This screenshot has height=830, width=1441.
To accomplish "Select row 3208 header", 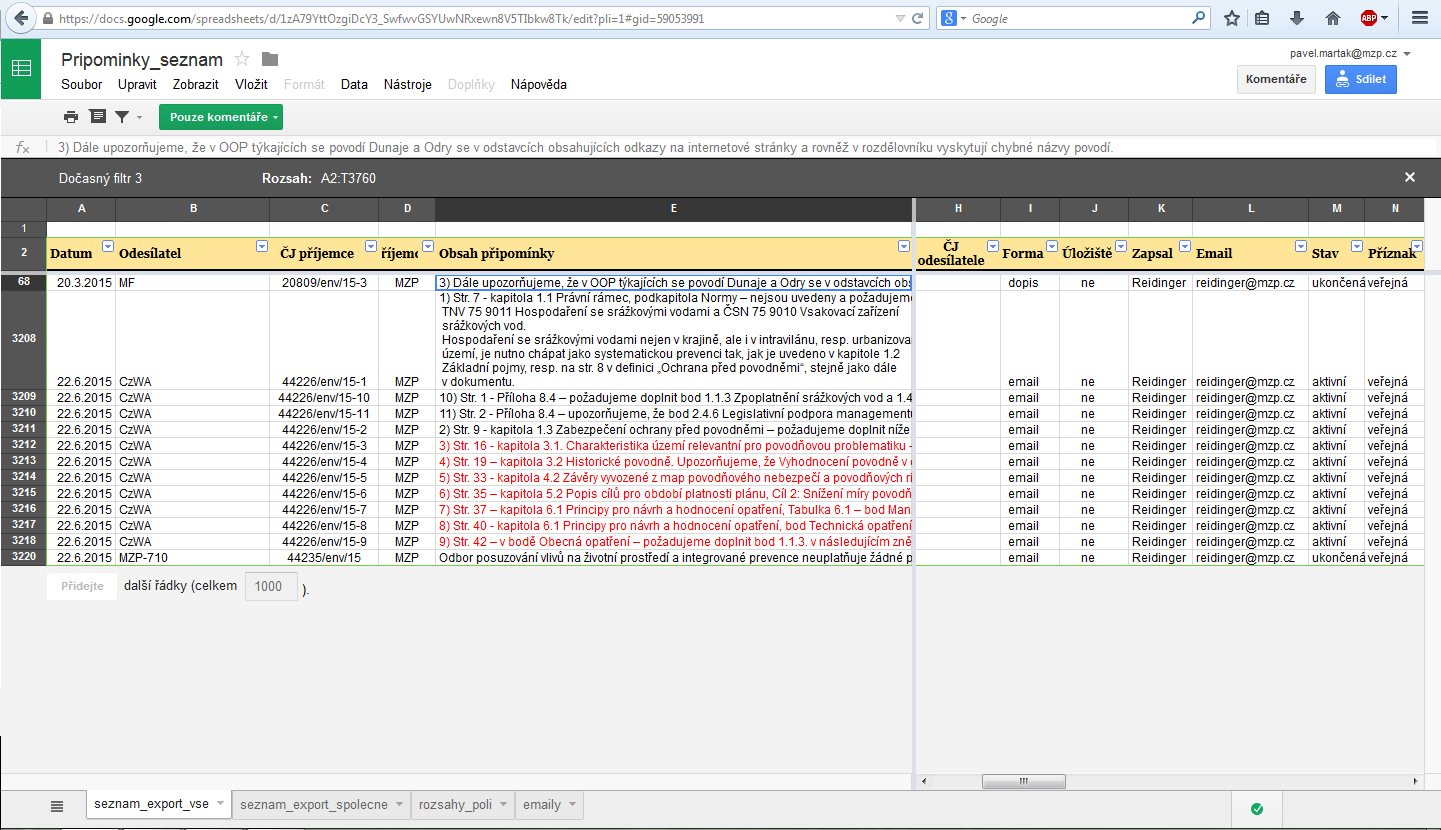I will point(24,338).
